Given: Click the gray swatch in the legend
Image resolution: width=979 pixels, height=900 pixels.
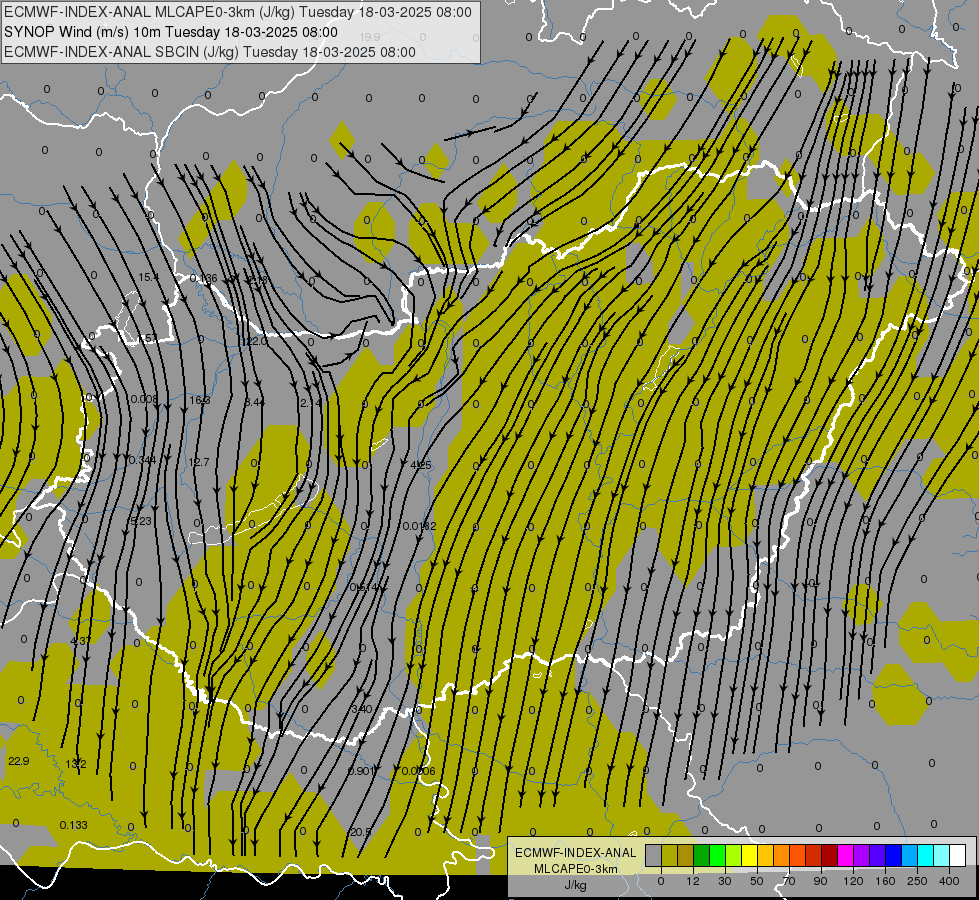Looking at the screenshot, I should pyautogui.click(x=654, y=855).
